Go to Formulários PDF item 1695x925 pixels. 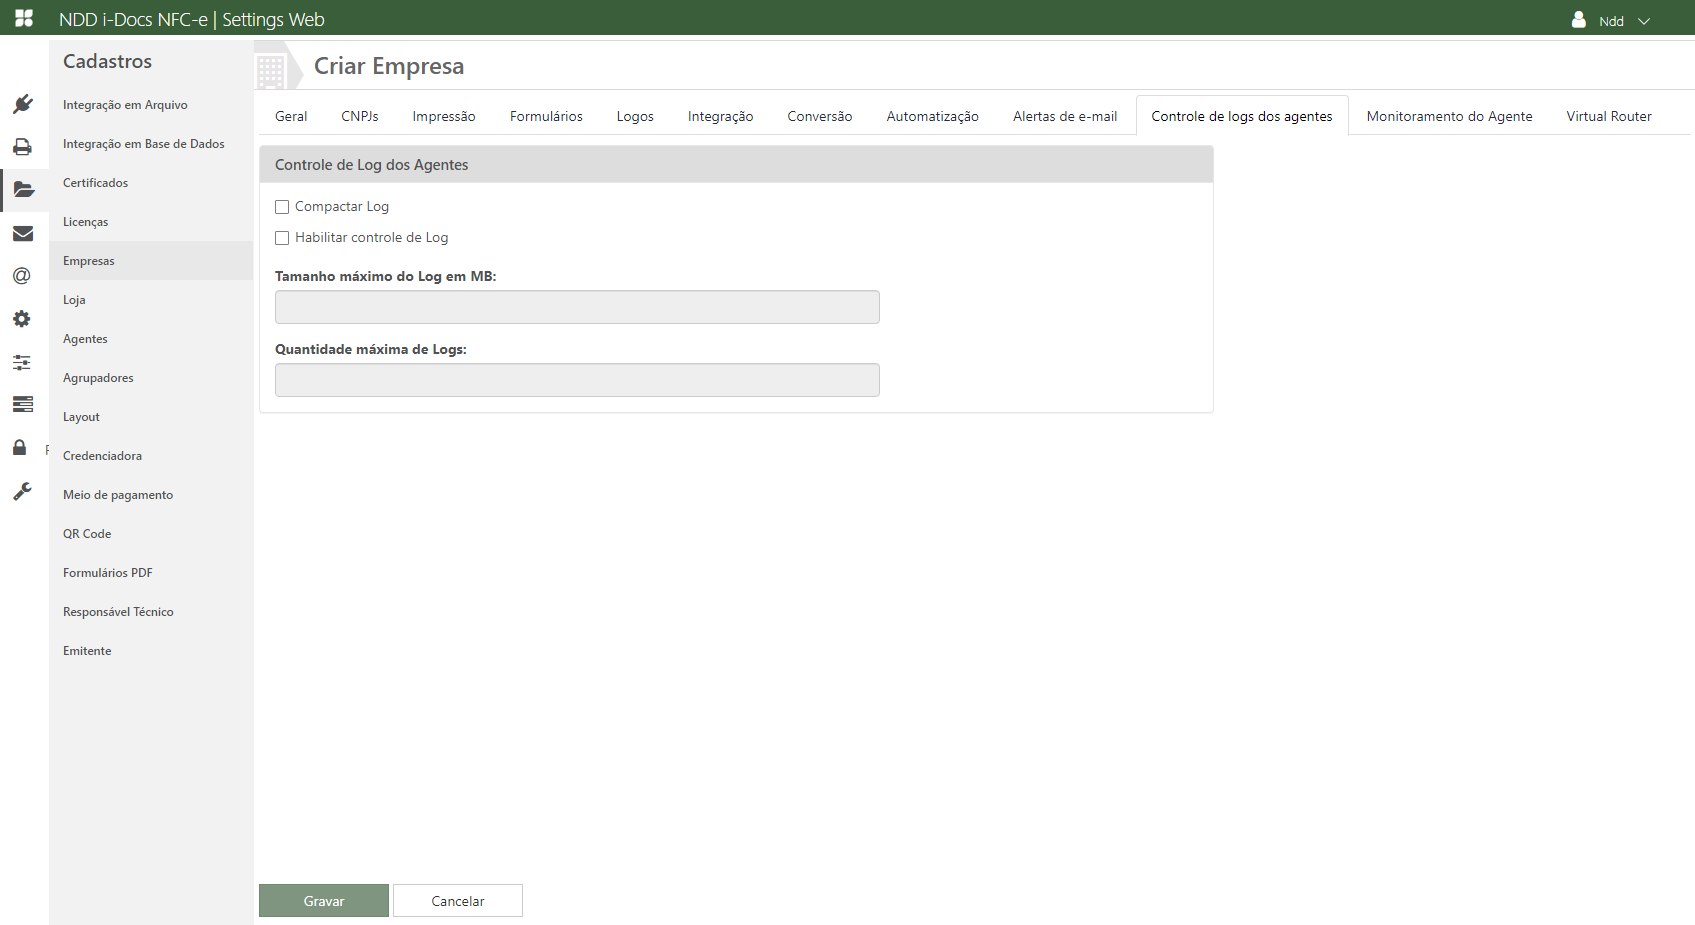(151, 573)
